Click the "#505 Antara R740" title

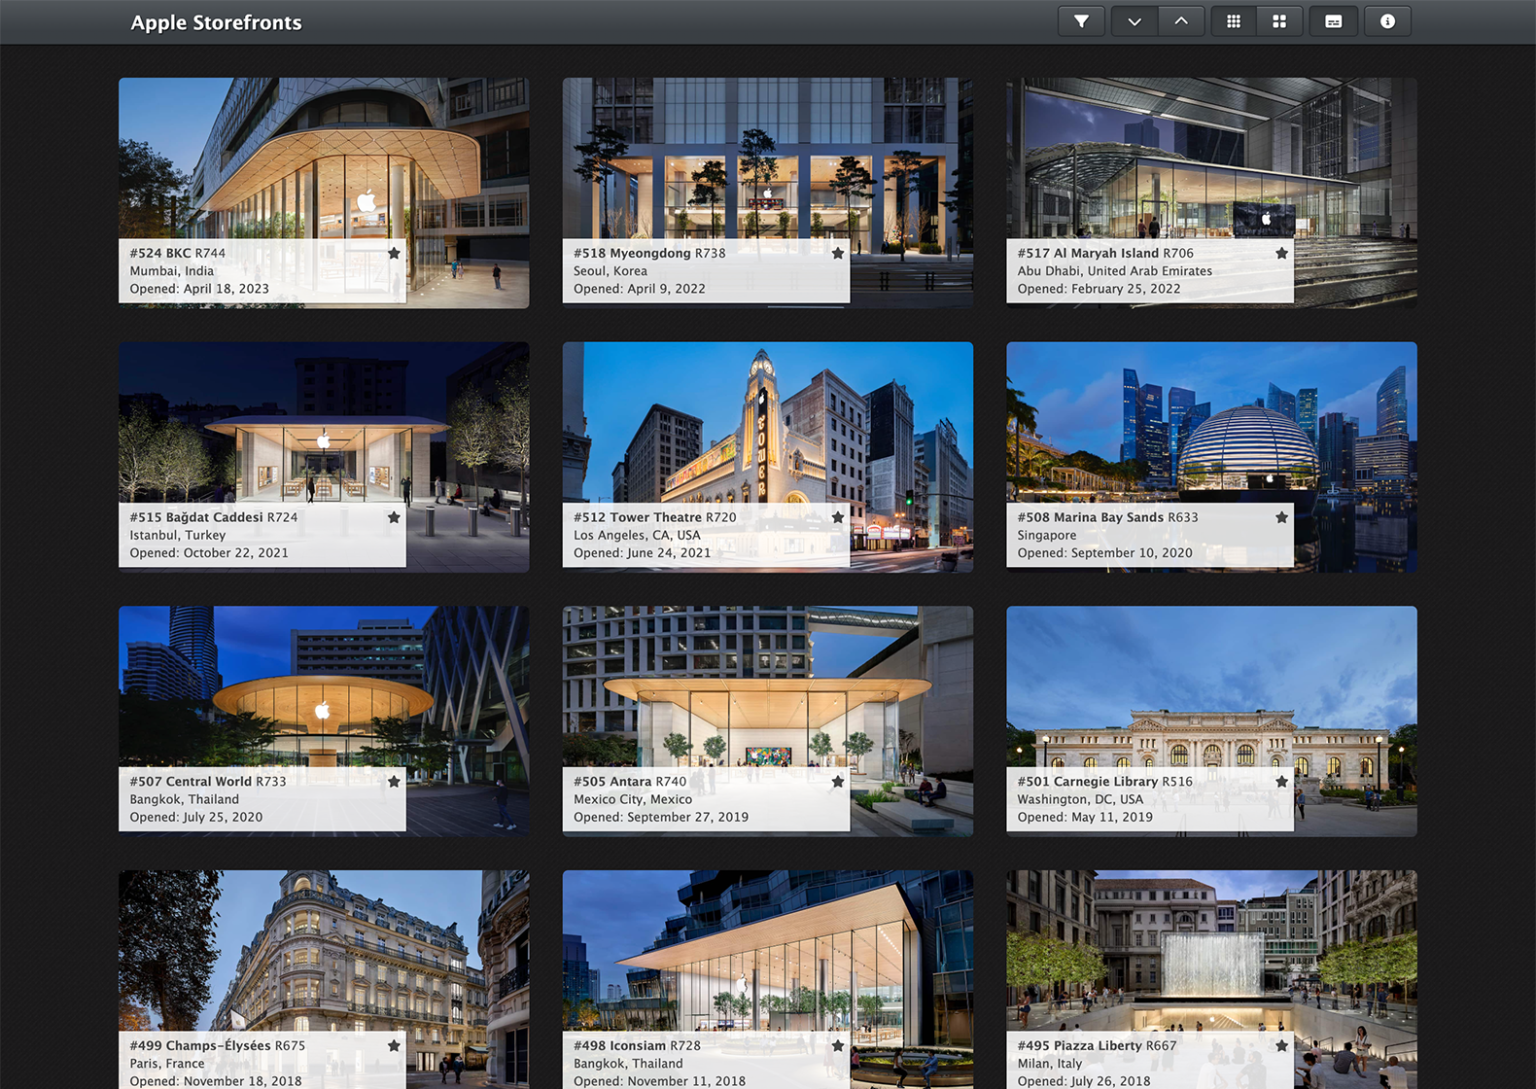coord(630,781)
